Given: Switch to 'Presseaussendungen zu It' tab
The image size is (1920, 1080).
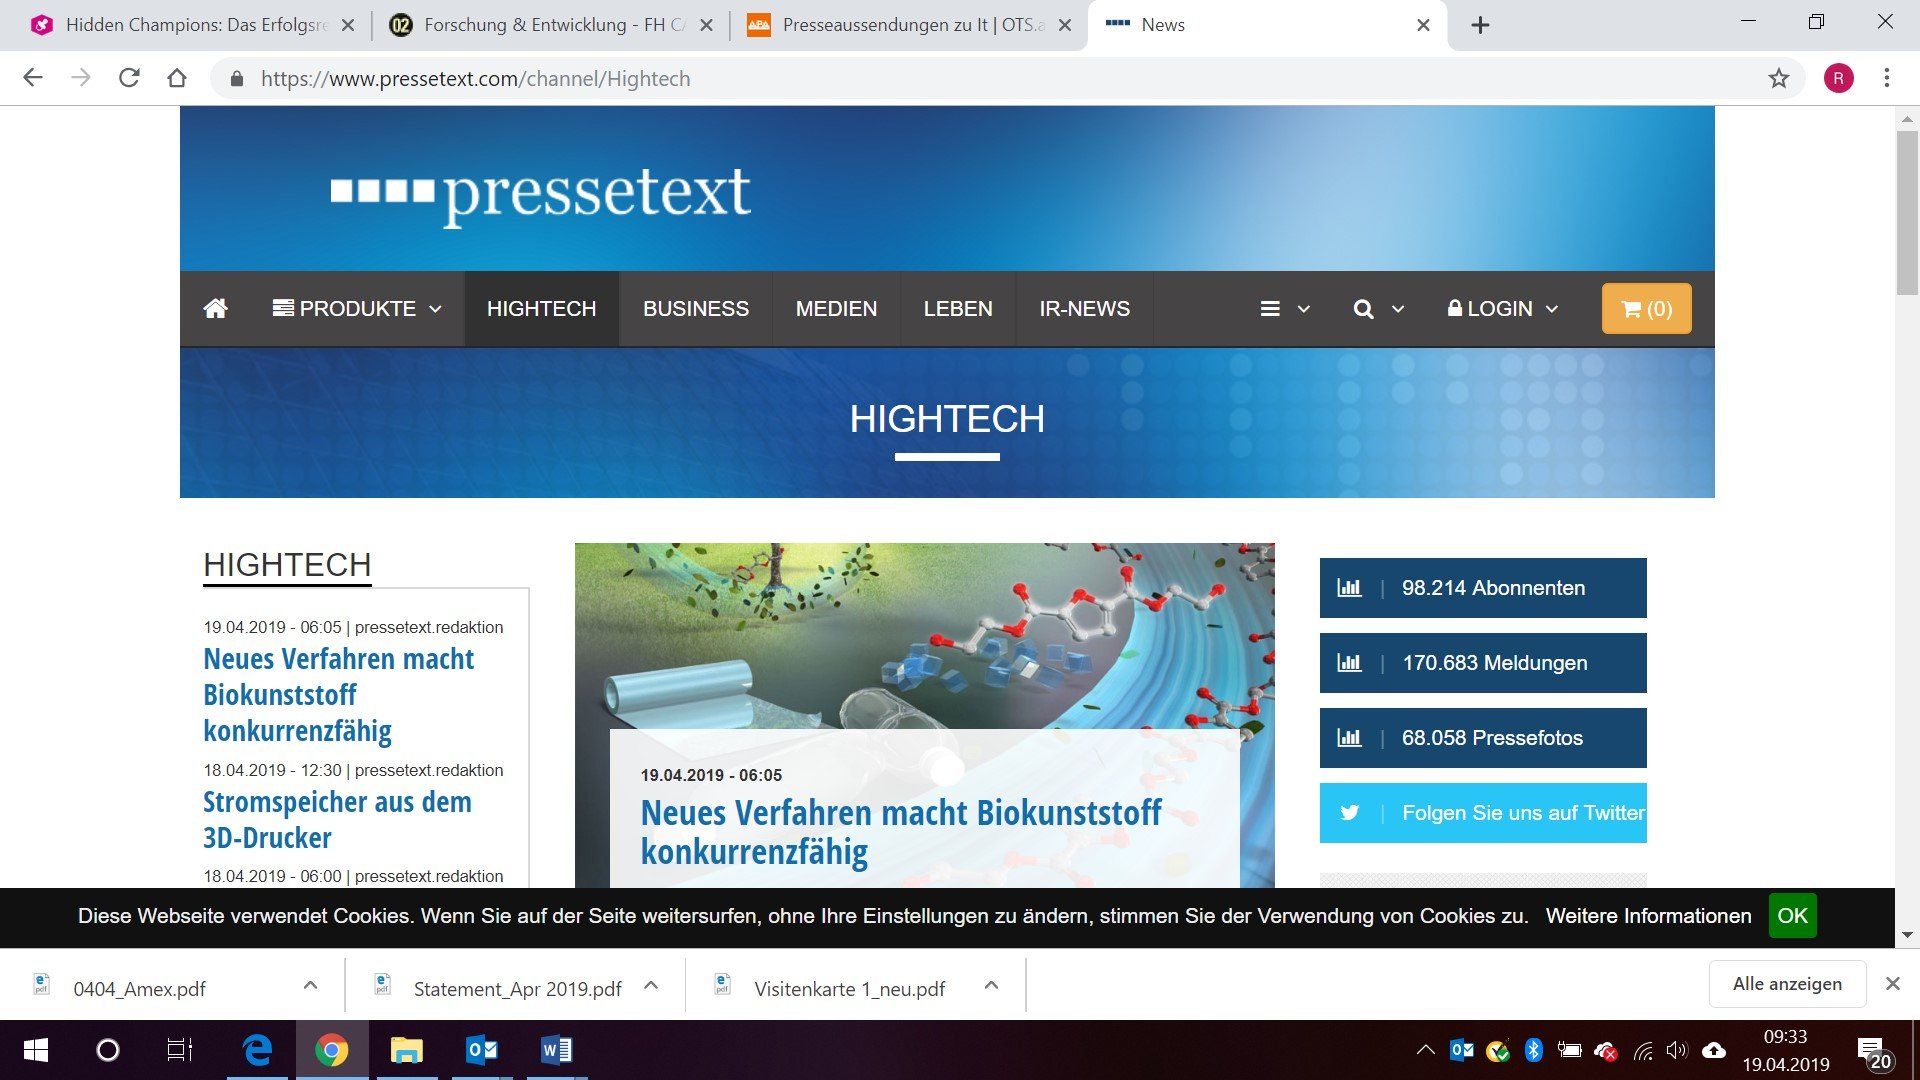Looking at the screenshot, I should click(911, 25).
